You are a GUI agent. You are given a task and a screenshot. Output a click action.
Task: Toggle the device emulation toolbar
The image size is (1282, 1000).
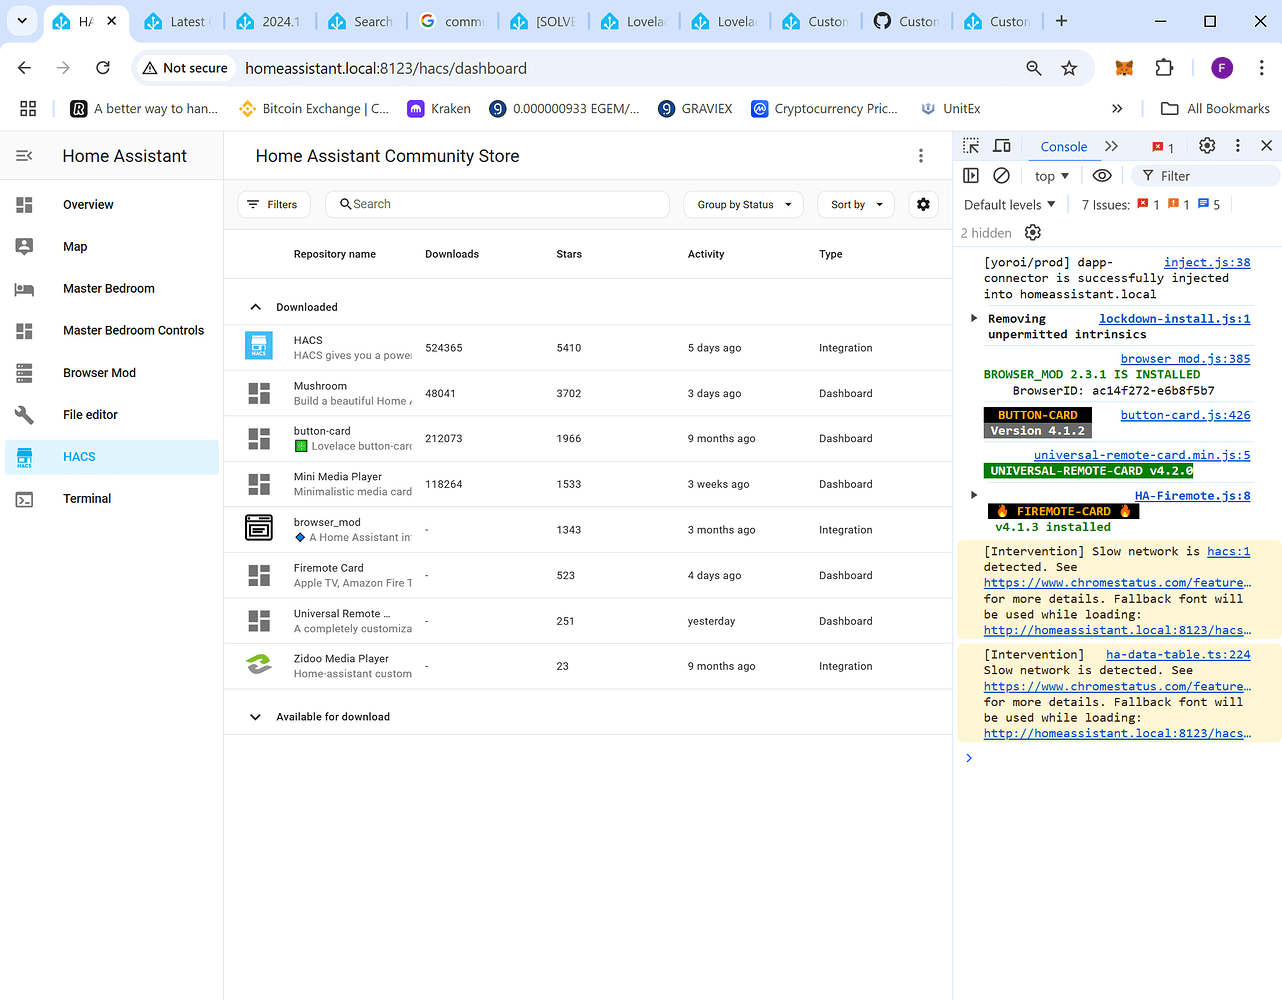[1001, 145]
